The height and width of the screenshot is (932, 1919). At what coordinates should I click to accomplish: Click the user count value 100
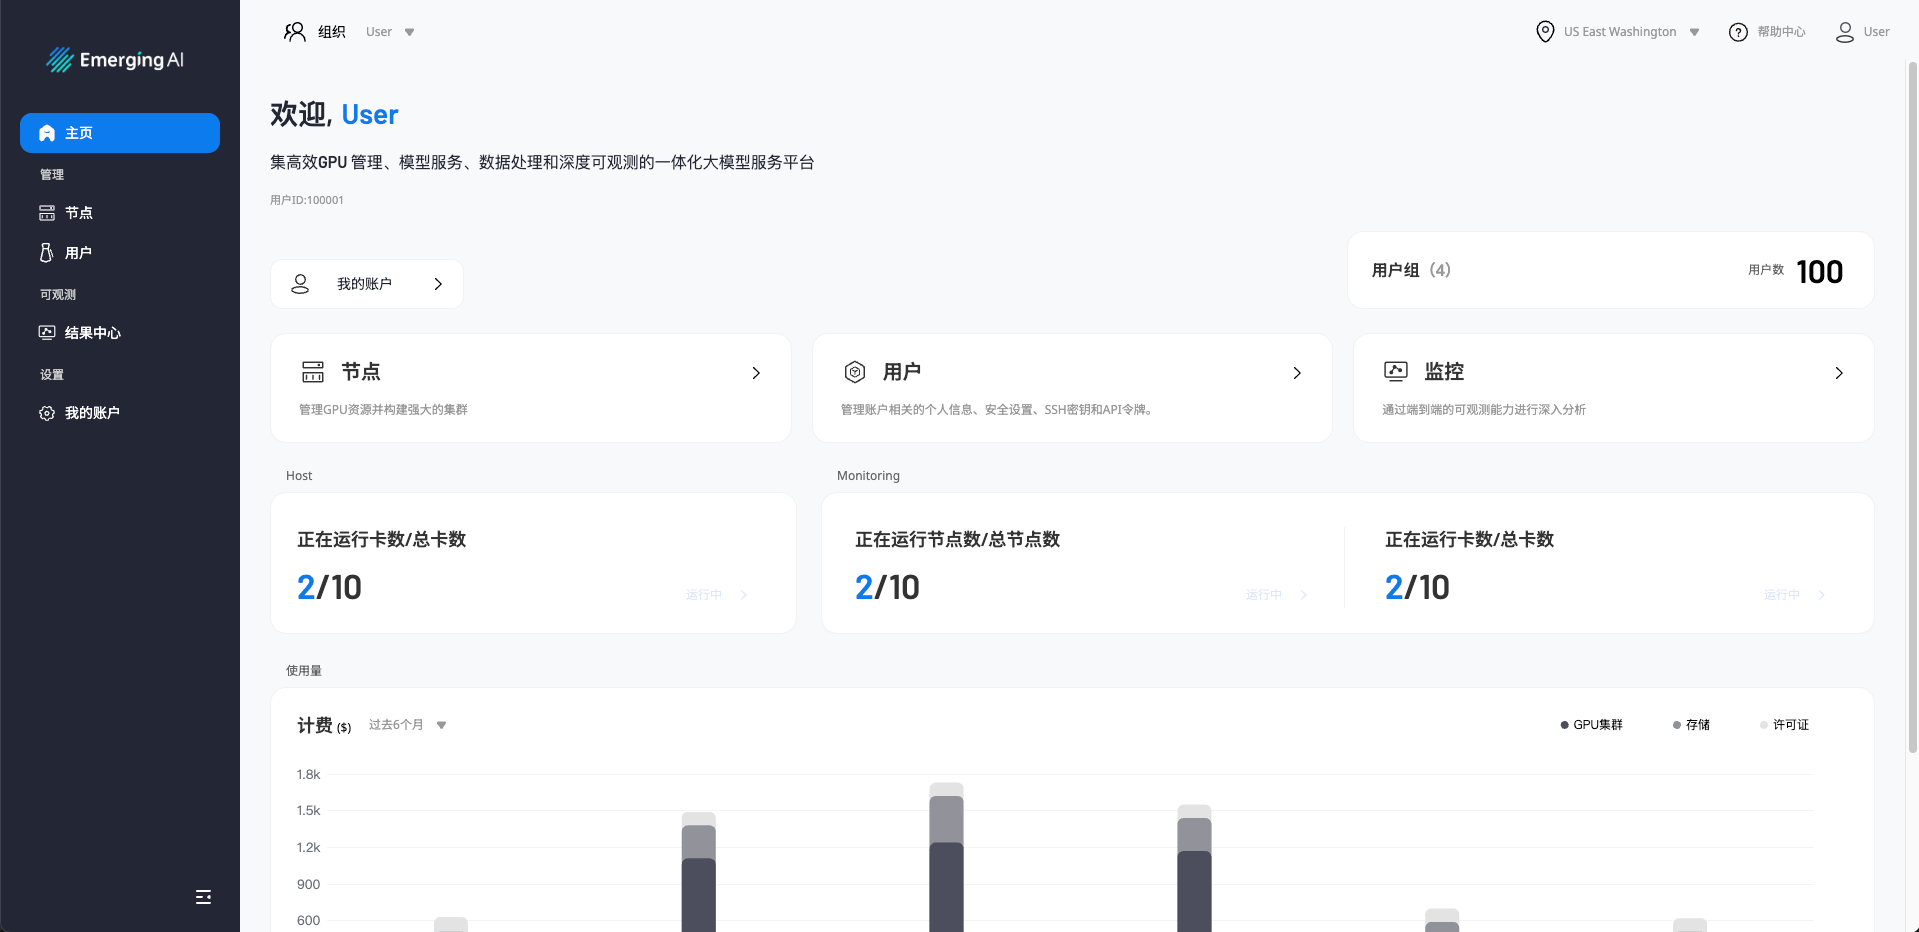tap(1819, 272)
